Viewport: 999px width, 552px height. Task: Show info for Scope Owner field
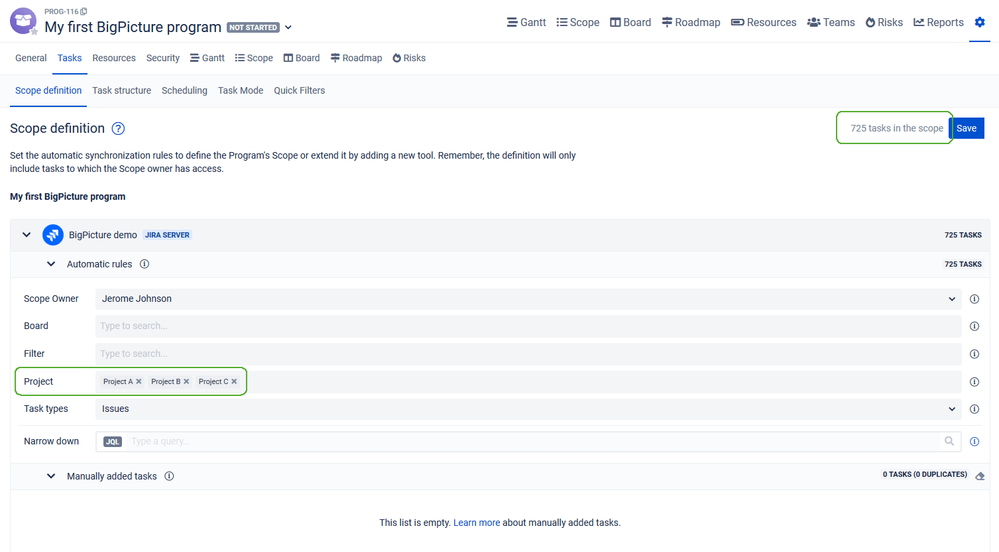coord(974,299)
